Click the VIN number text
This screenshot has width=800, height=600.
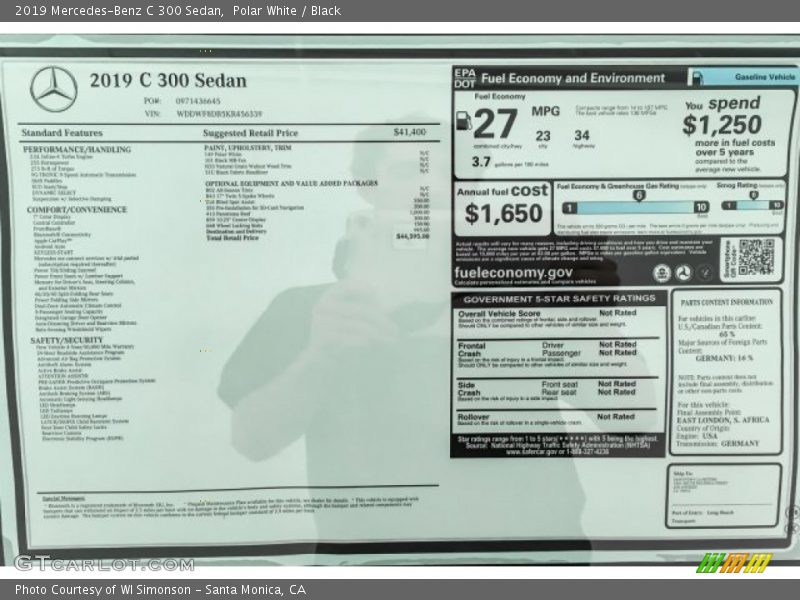(219, 114)
